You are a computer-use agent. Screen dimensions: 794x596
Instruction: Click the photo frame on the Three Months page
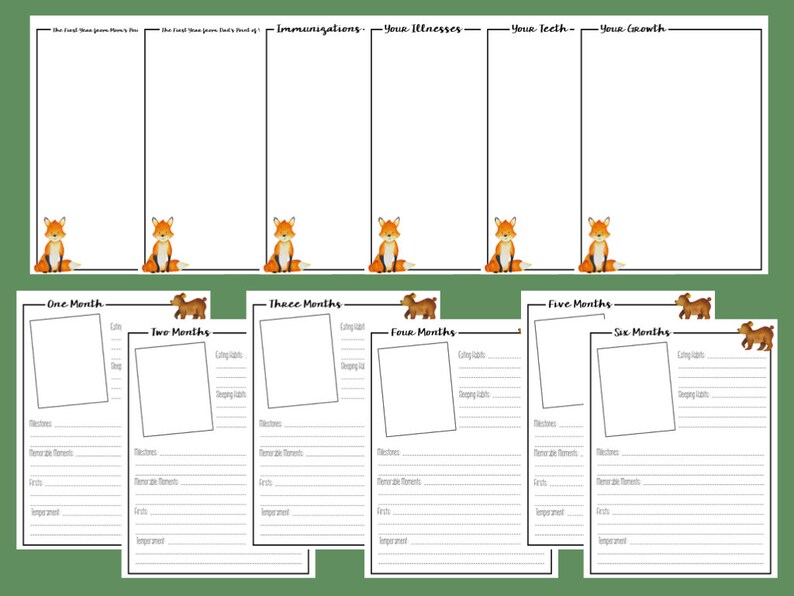299,361
